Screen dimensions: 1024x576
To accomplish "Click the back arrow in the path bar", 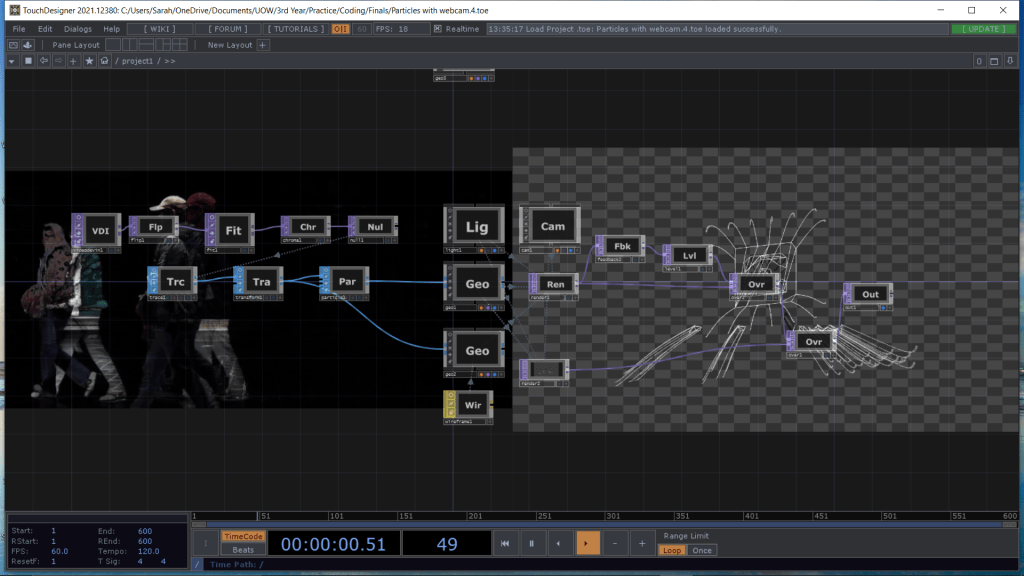I will click(43, 61).
